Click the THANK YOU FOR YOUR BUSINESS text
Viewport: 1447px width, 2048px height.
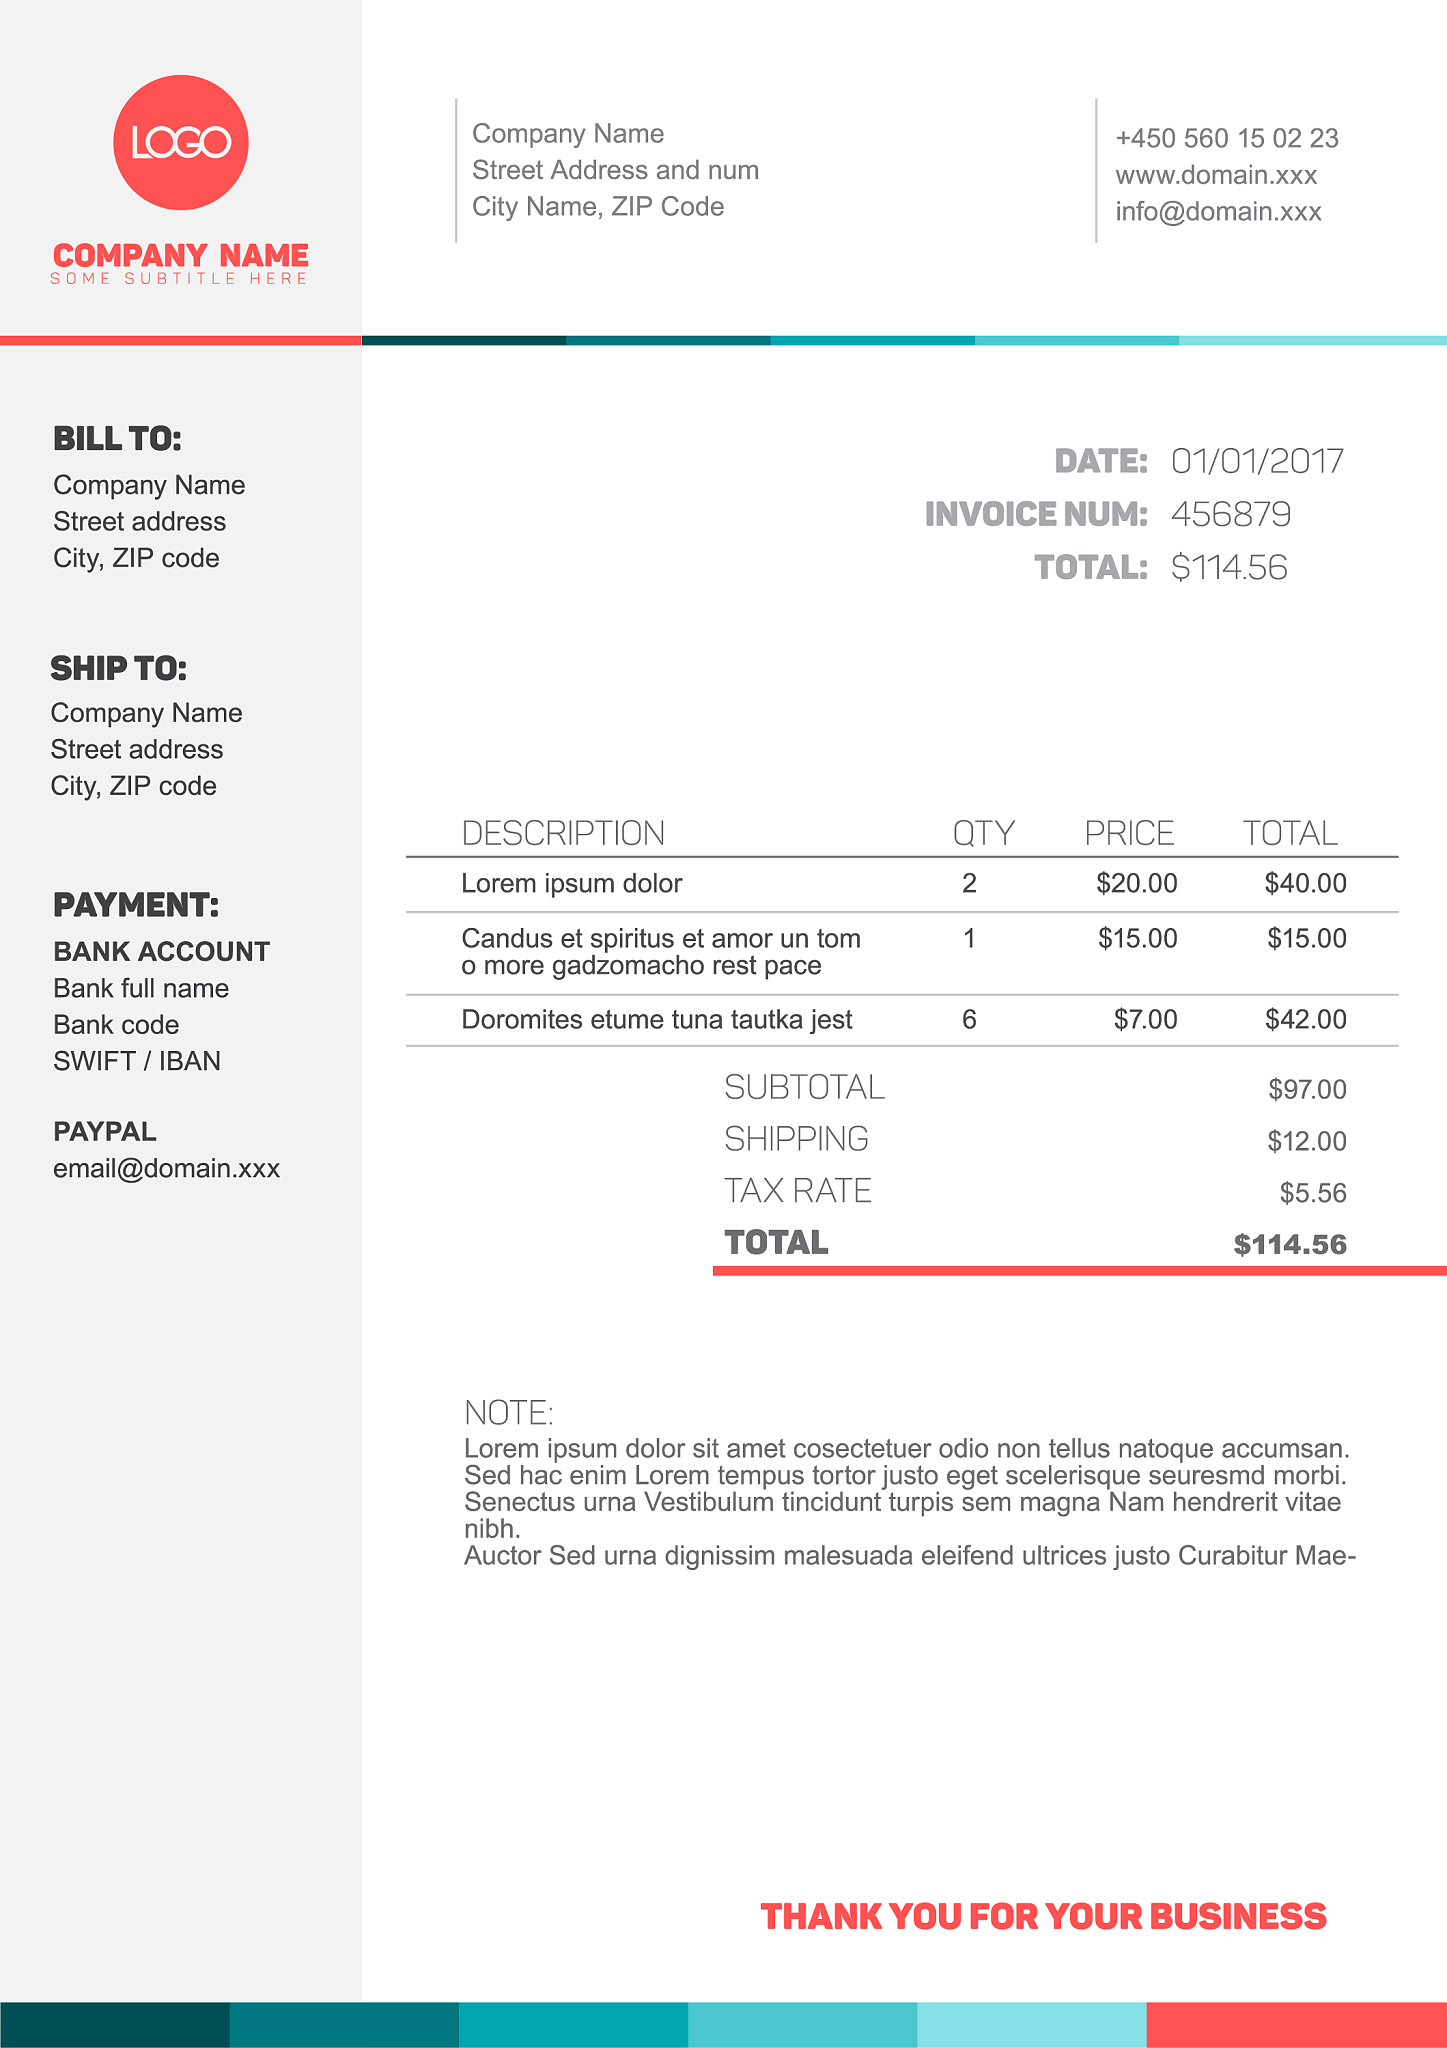[1043, 1916]
